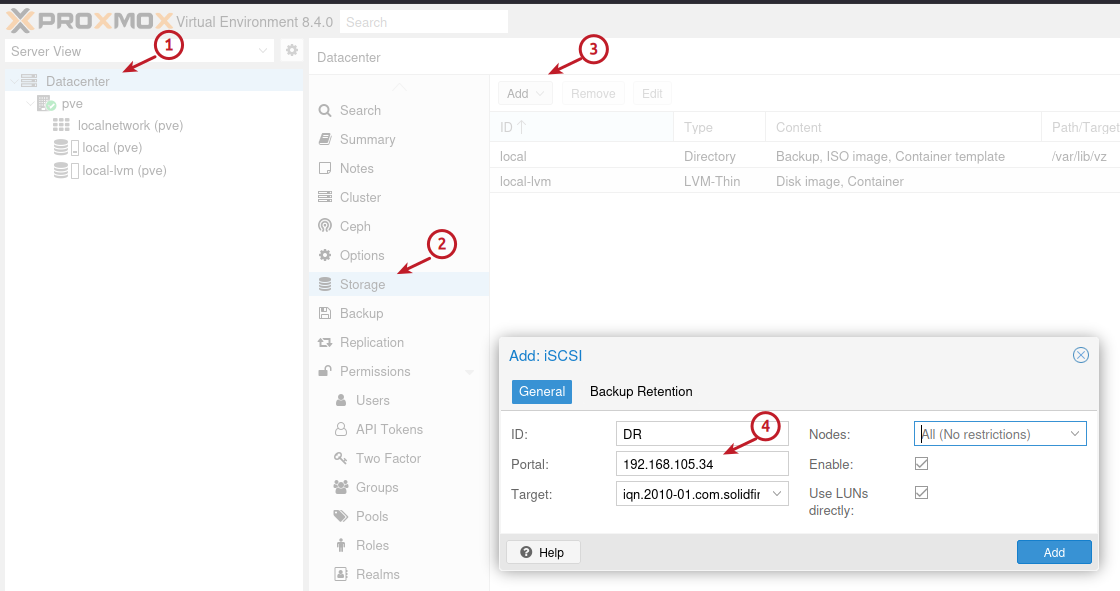Click the Datacenter server icon in tree
Image resolution: width=1120 pixels, height=591 pixels.
coord(29,81)
